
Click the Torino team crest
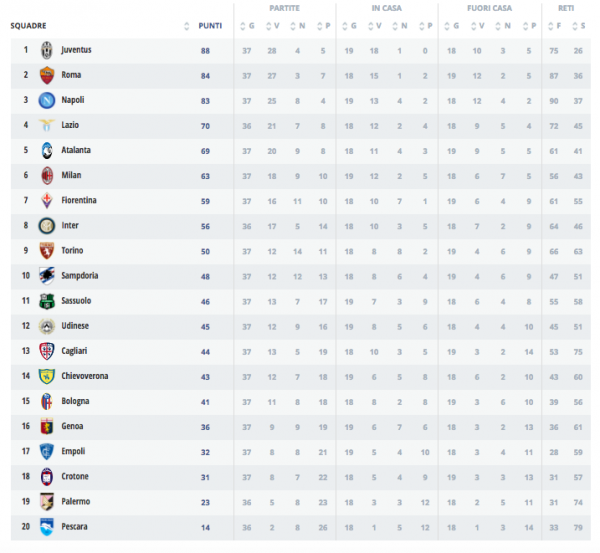click(x=46, y=250)
